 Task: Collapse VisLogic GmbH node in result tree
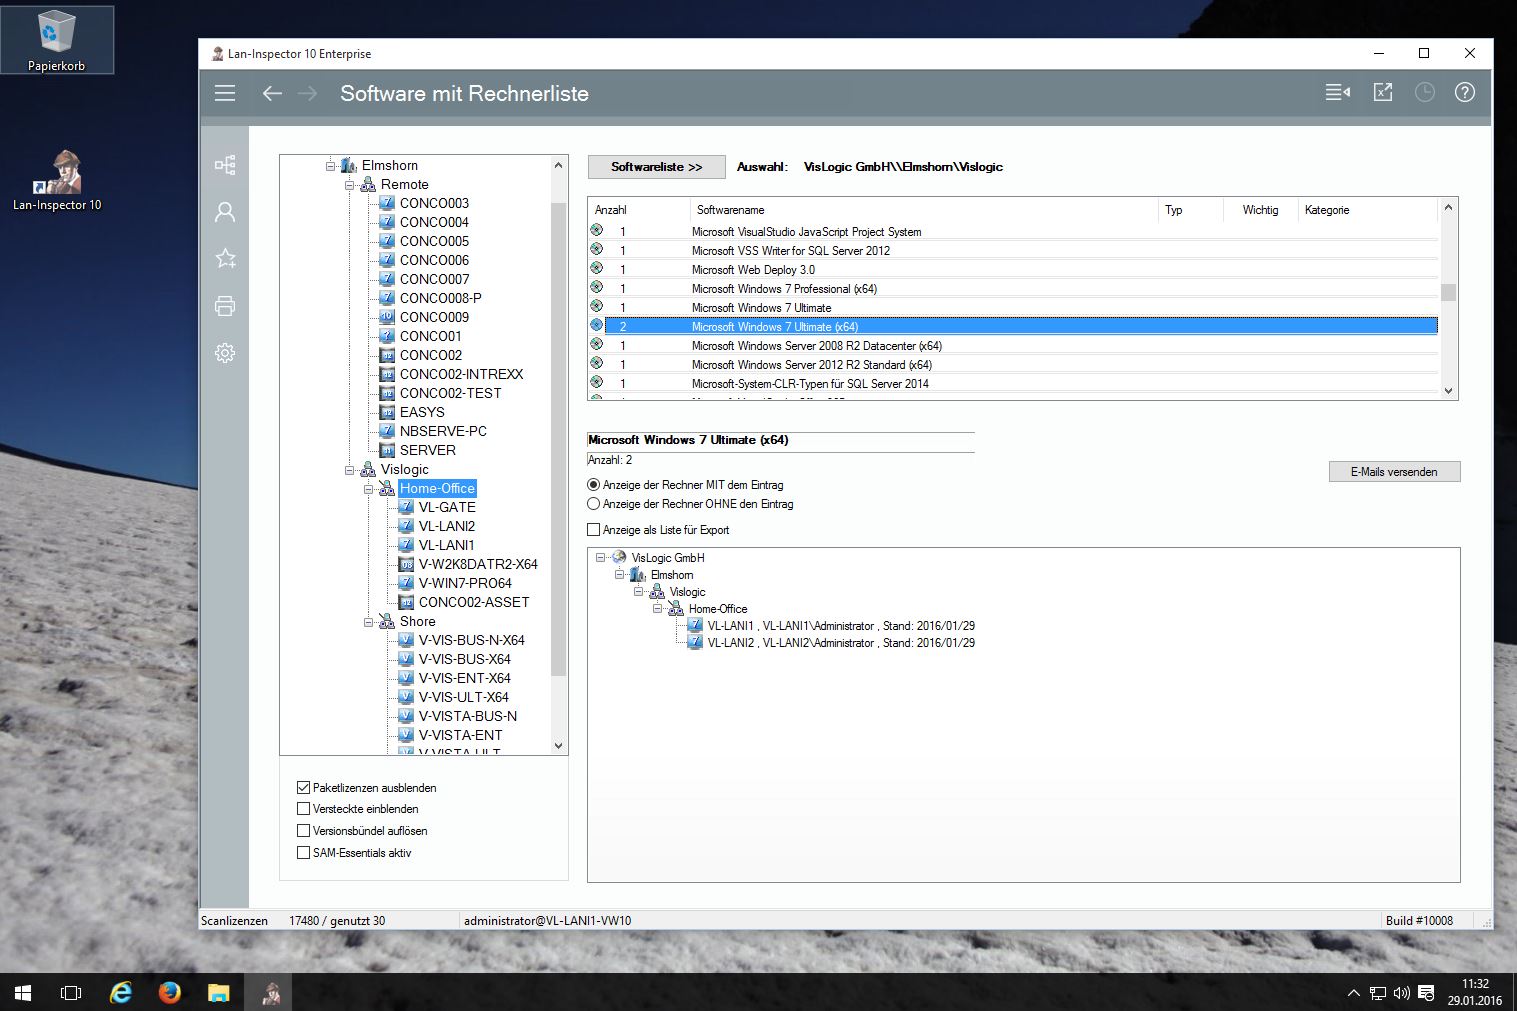(x=600, y=558)
